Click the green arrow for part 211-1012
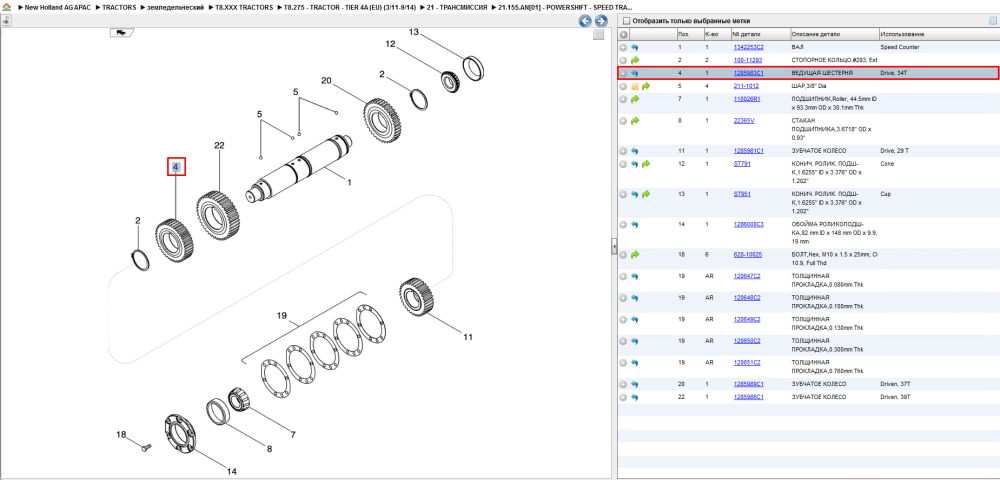The width and height of the screenshot is (1000, 480). (x=645, y=86)
